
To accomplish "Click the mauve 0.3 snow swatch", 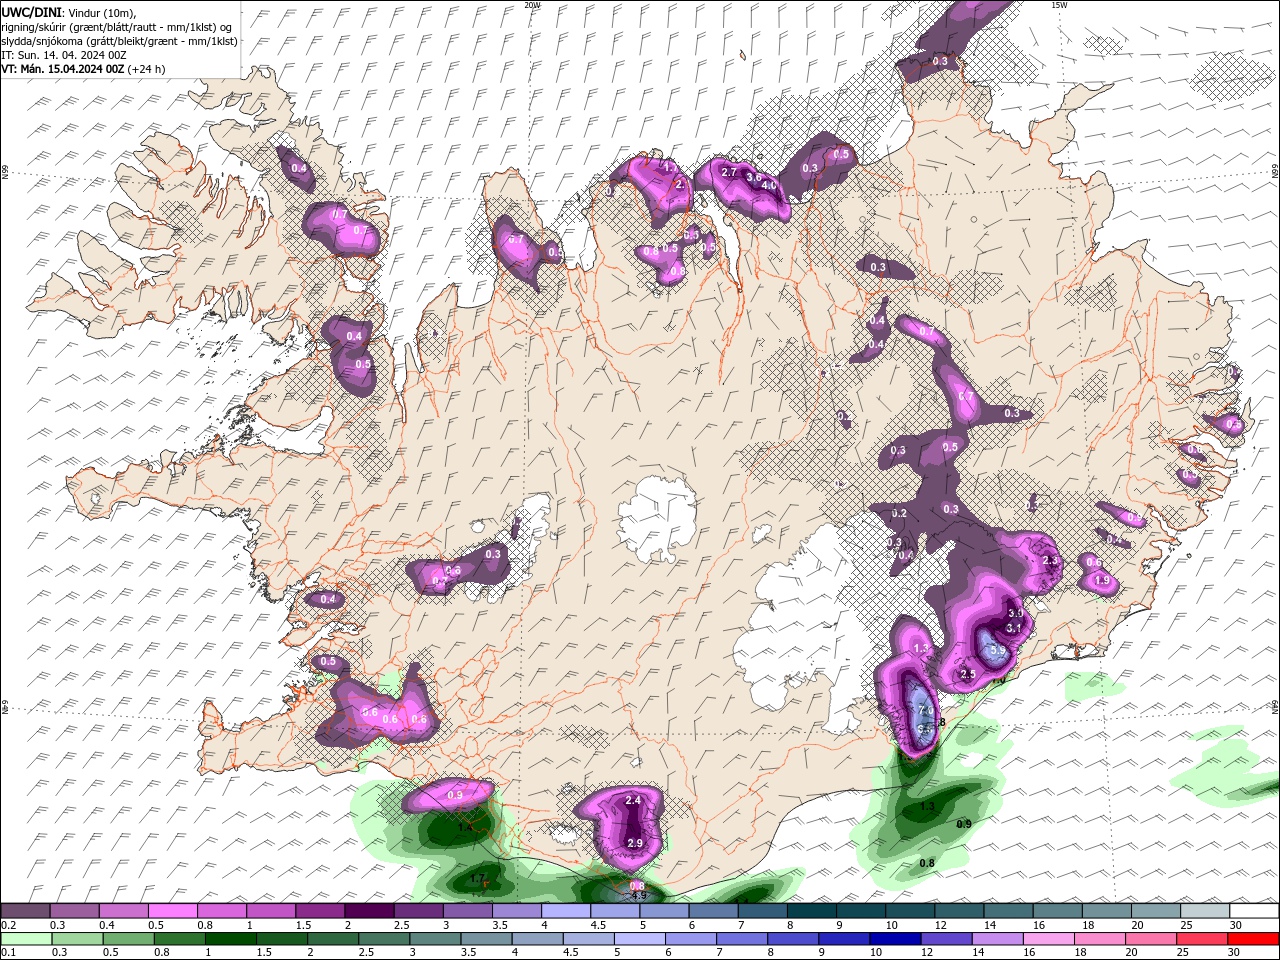I will (x=74, y=911).
